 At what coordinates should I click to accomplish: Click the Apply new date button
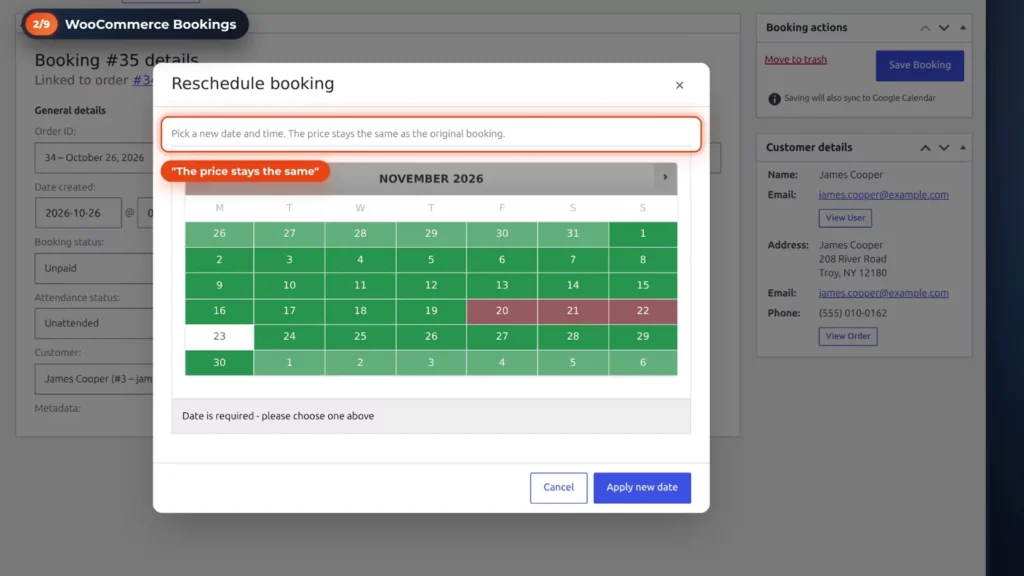[642, 487]
